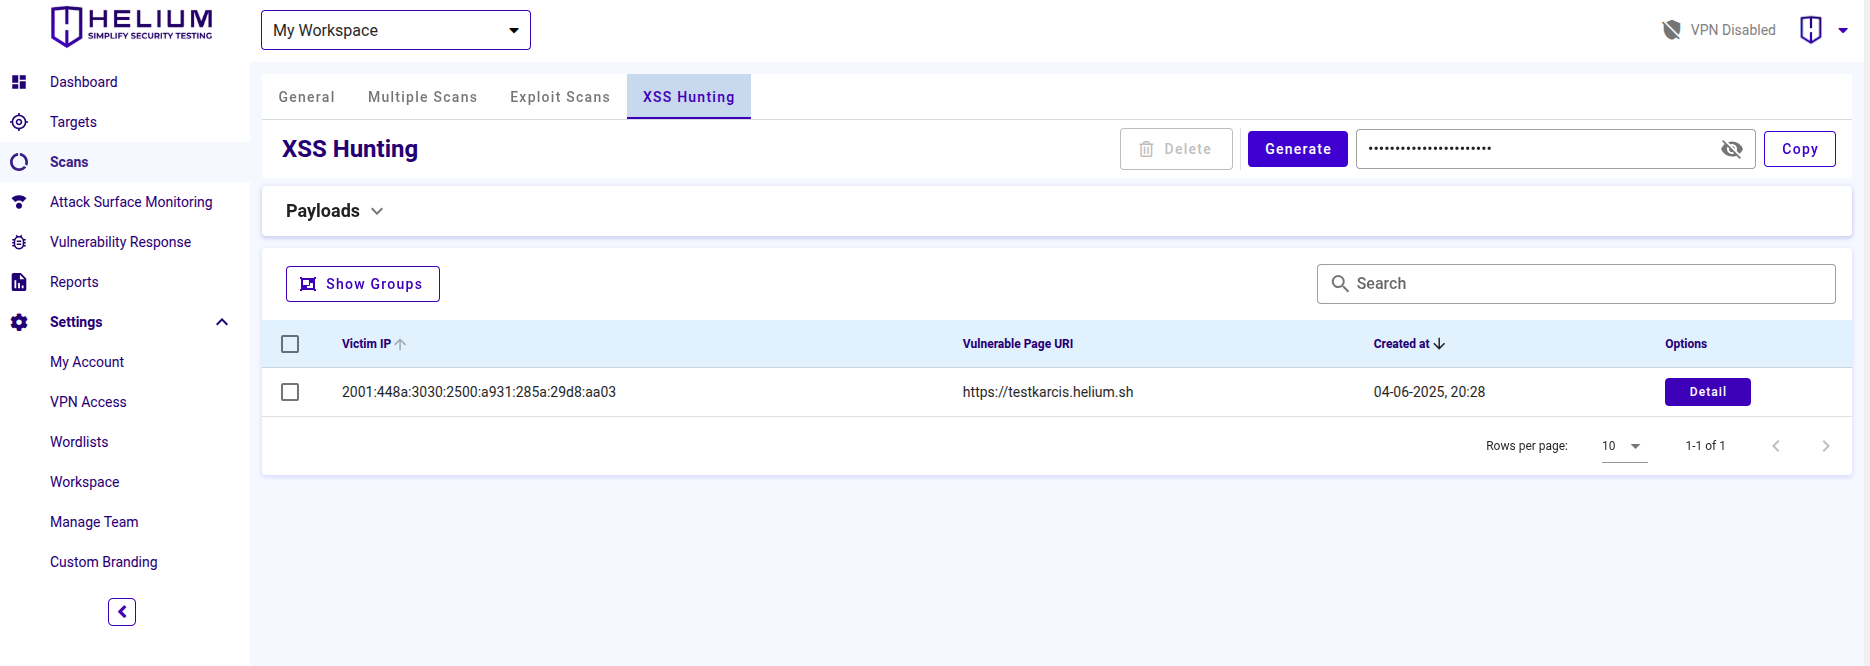This screenshot has height=666, width=1870.
Task: Click the VPN Disabled shield icon
Action: tap(1671, 30)
